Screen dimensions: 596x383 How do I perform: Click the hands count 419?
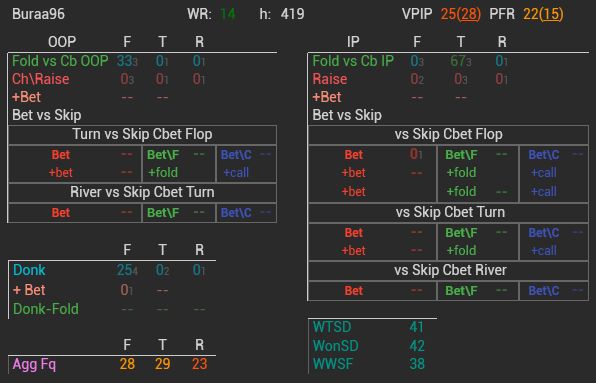point(292,14)
